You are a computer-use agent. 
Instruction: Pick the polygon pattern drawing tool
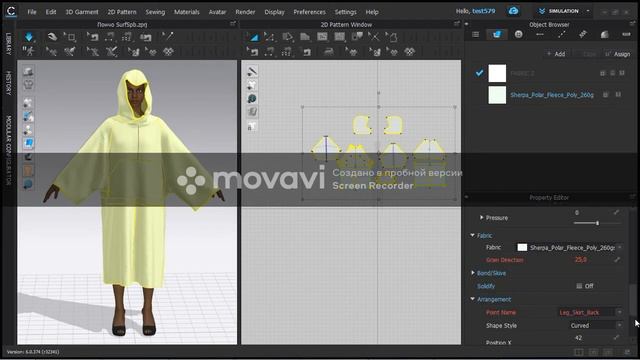point(287,37)
